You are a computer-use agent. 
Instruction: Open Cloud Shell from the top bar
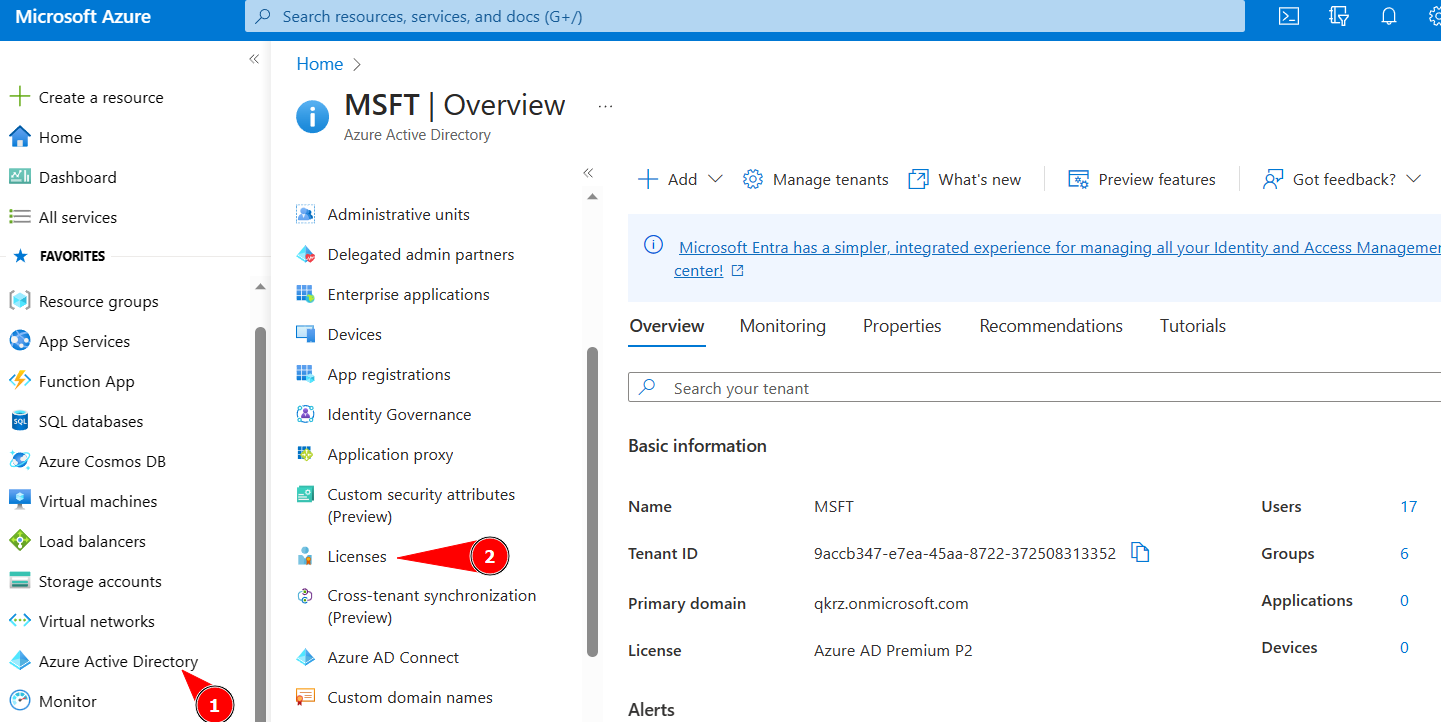(x=1290, y=16)
